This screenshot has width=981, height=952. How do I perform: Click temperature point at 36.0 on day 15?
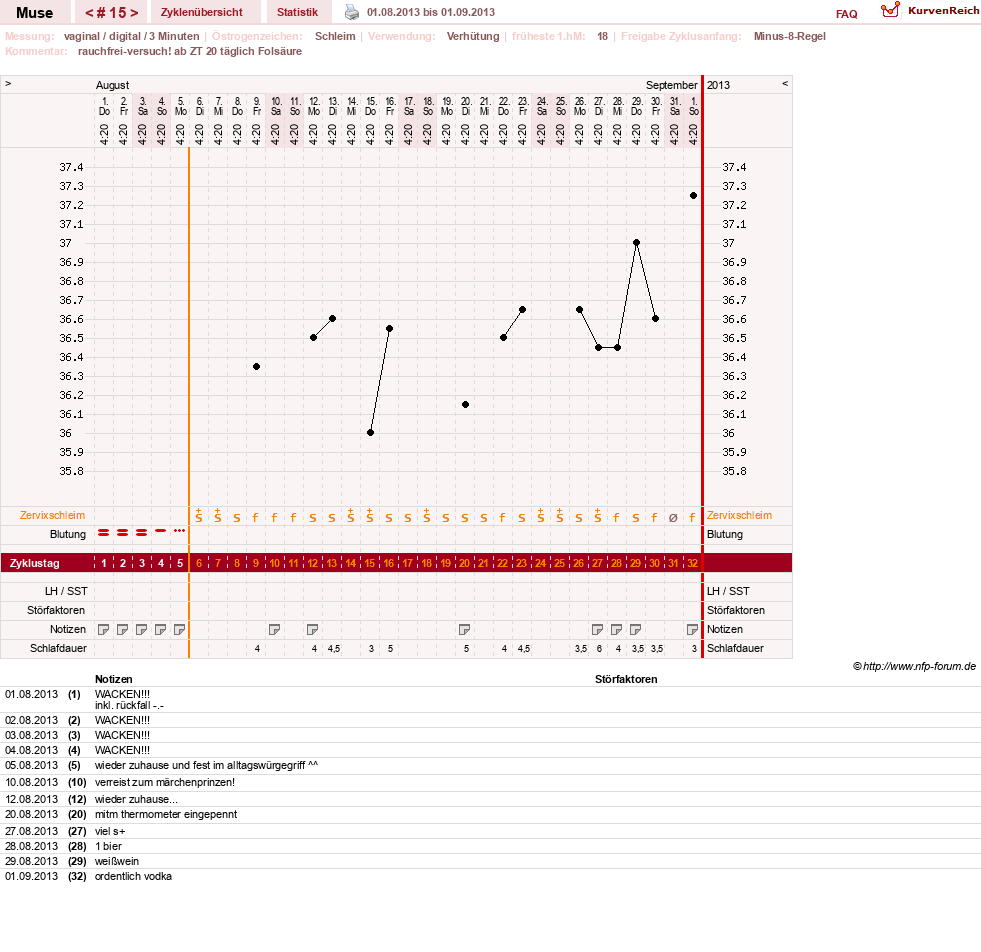click(x=370, y=433)
